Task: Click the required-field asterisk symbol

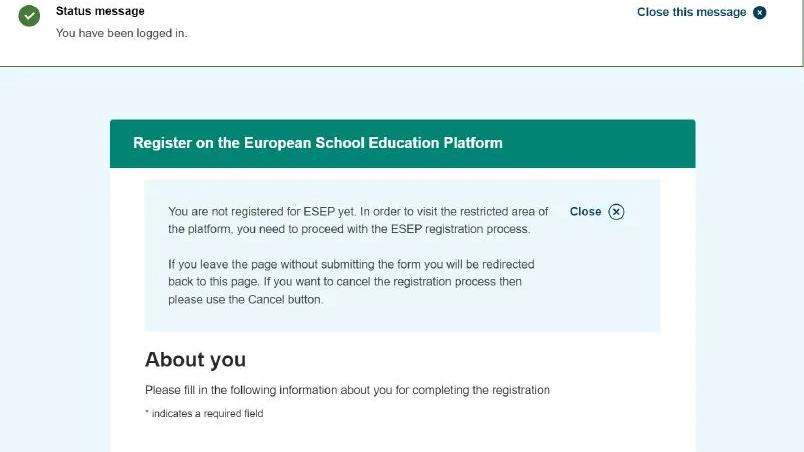Action: point(147,412)
